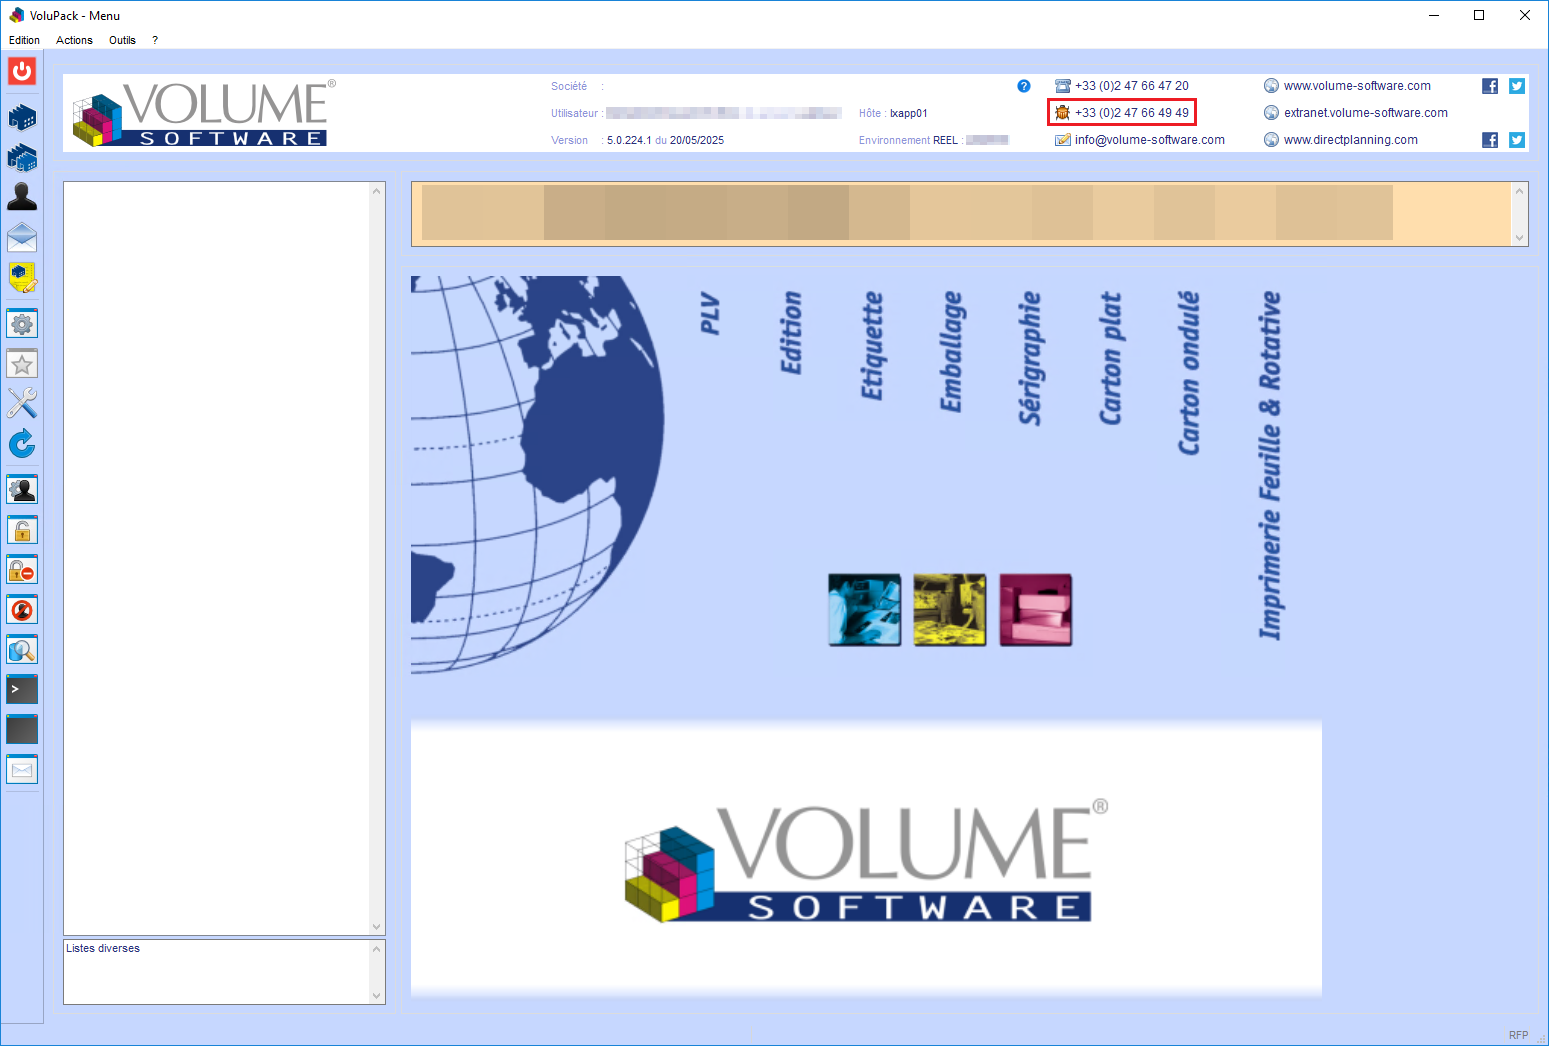This screenshot has height=1046, width=1549.
Task: Open the www.directplanning.com link
Action: click(1351, 140)
